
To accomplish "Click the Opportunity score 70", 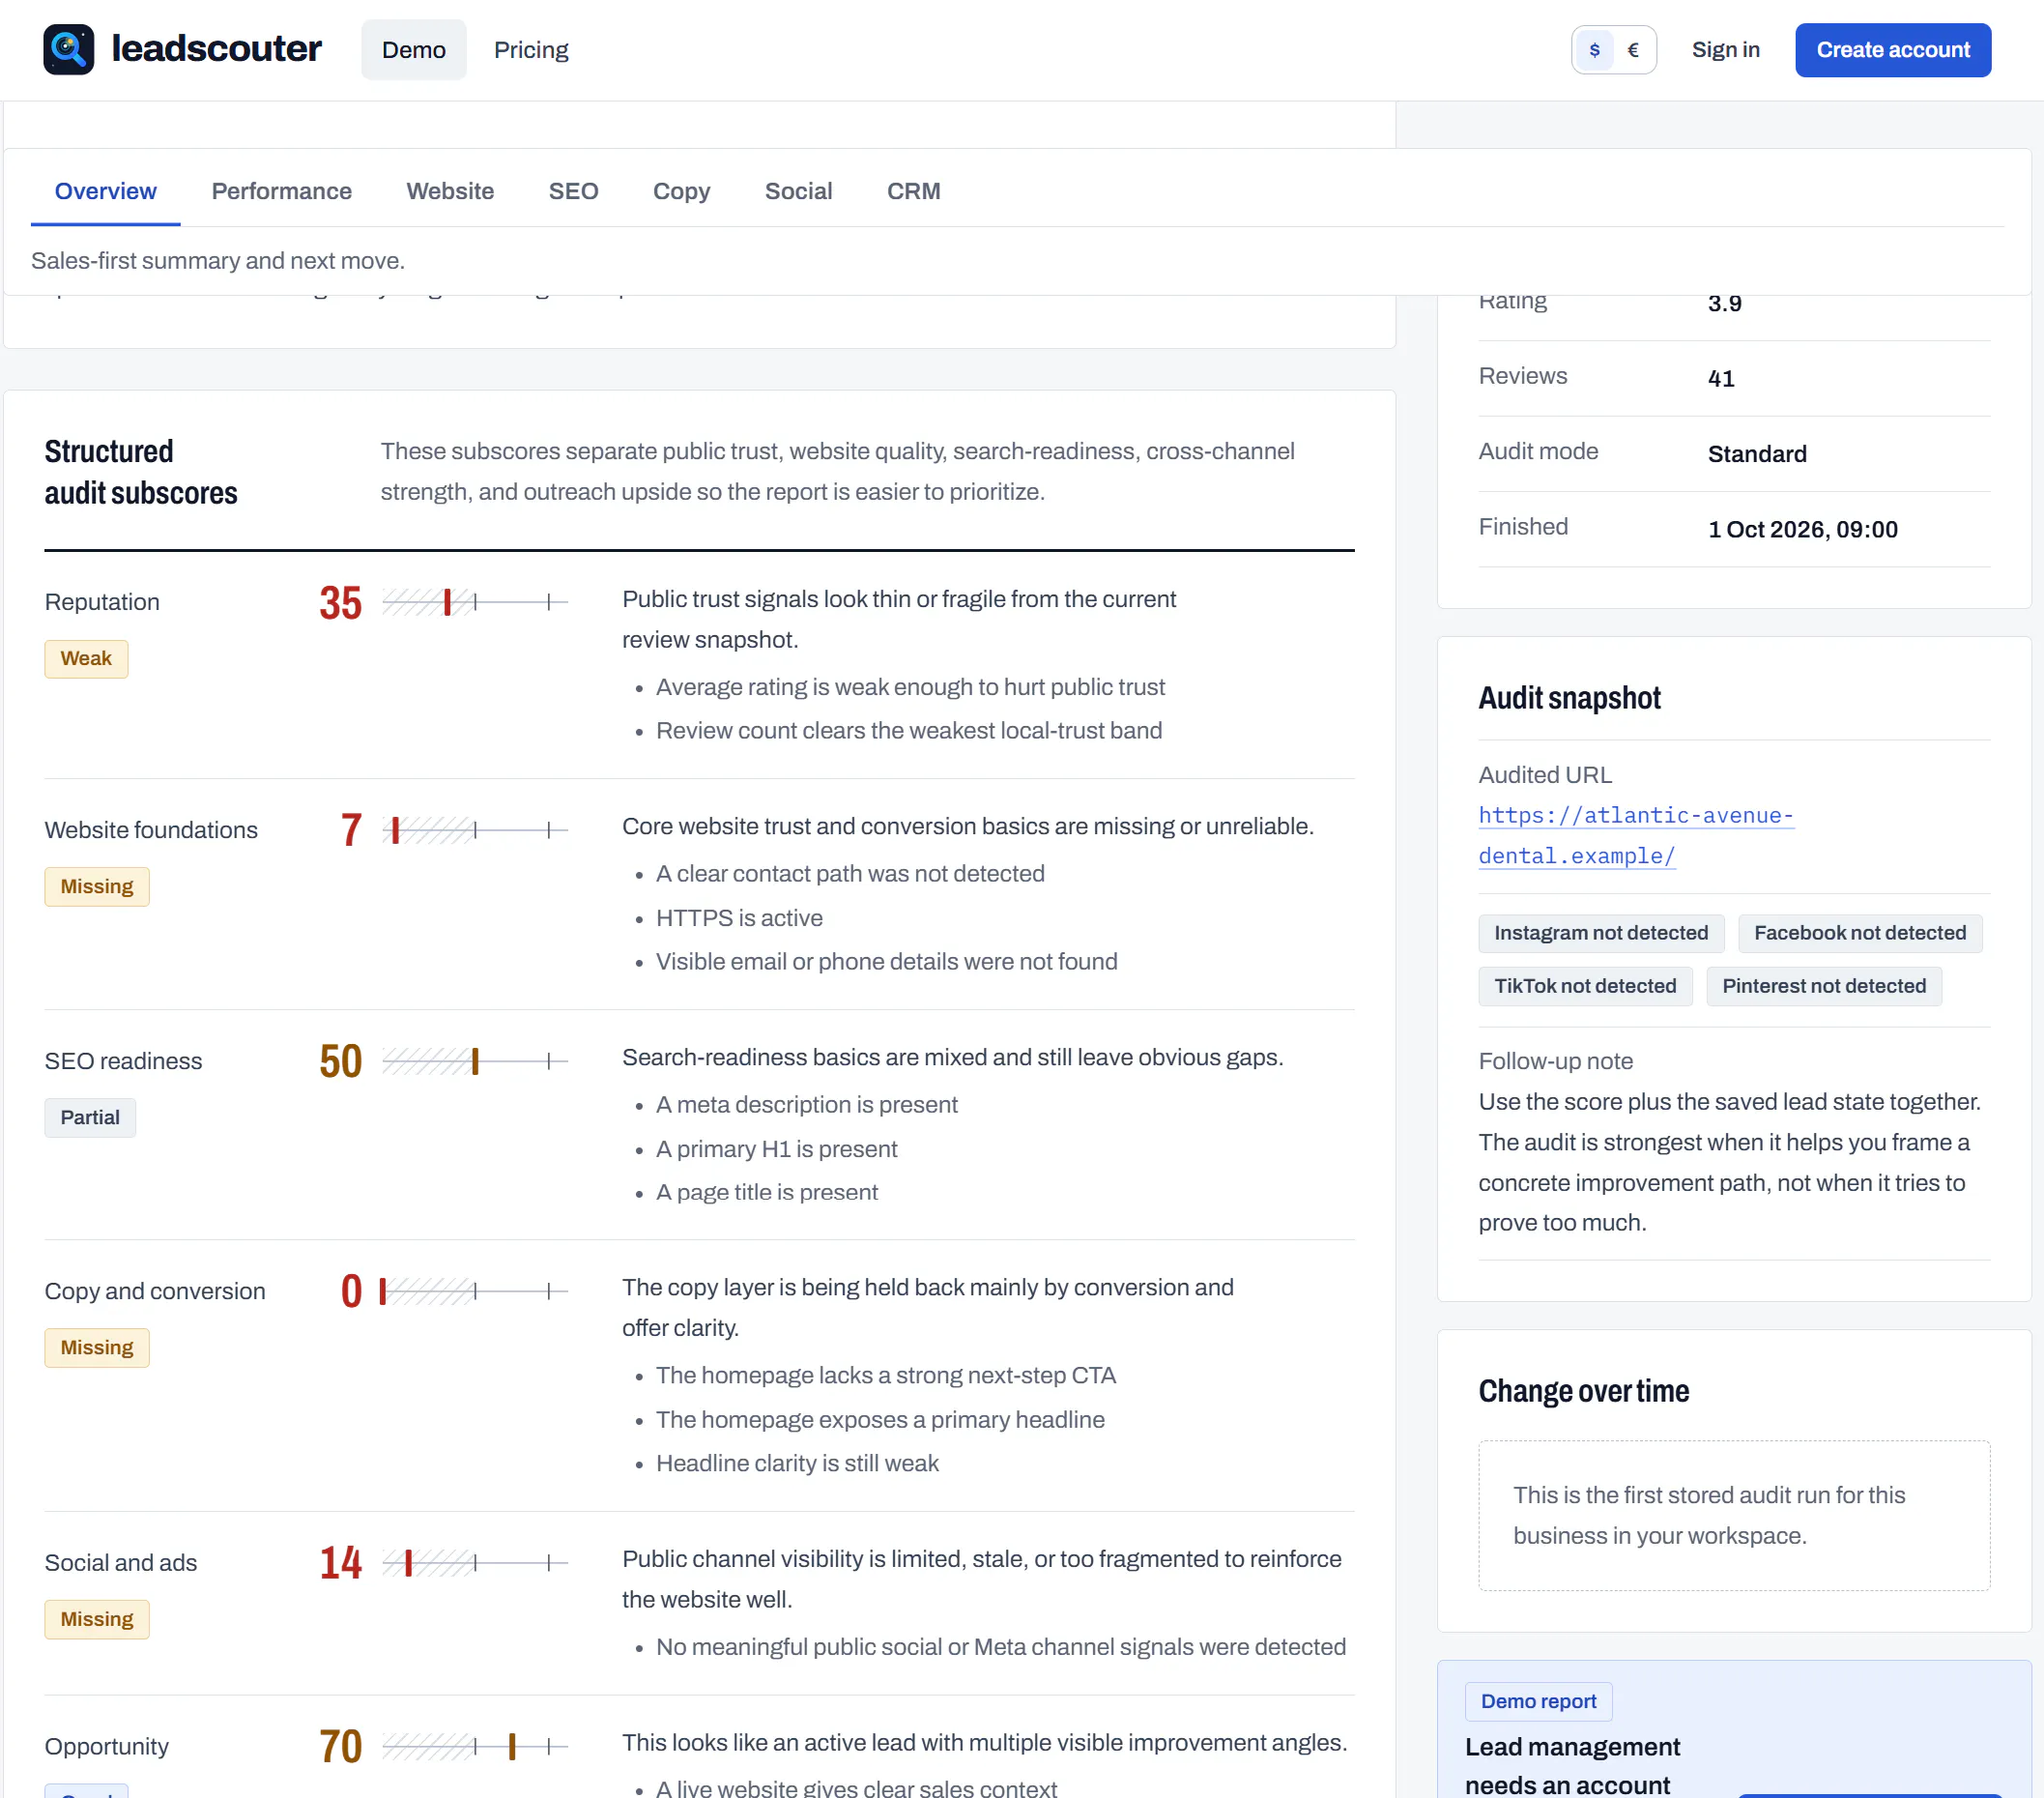I will pos(340,1747).
